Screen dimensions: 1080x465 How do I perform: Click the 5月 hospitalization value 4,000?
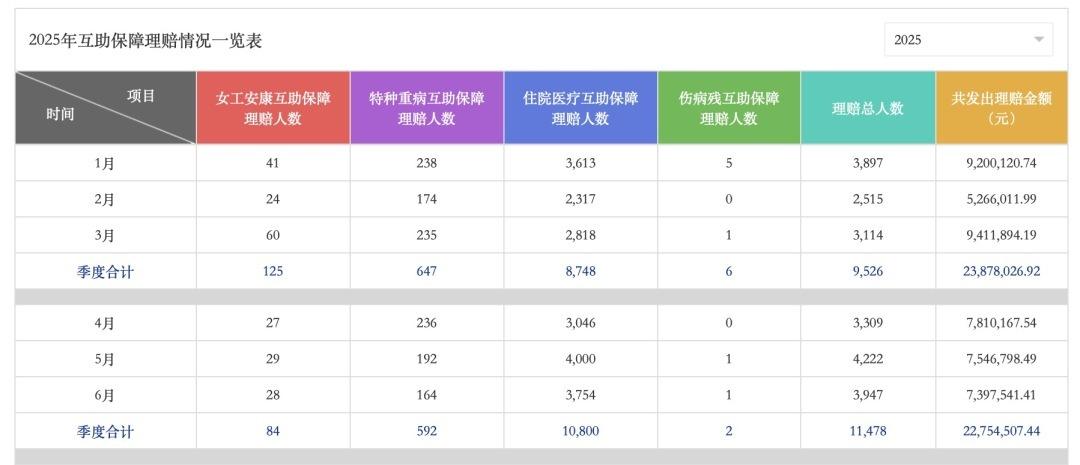point(580,359)
